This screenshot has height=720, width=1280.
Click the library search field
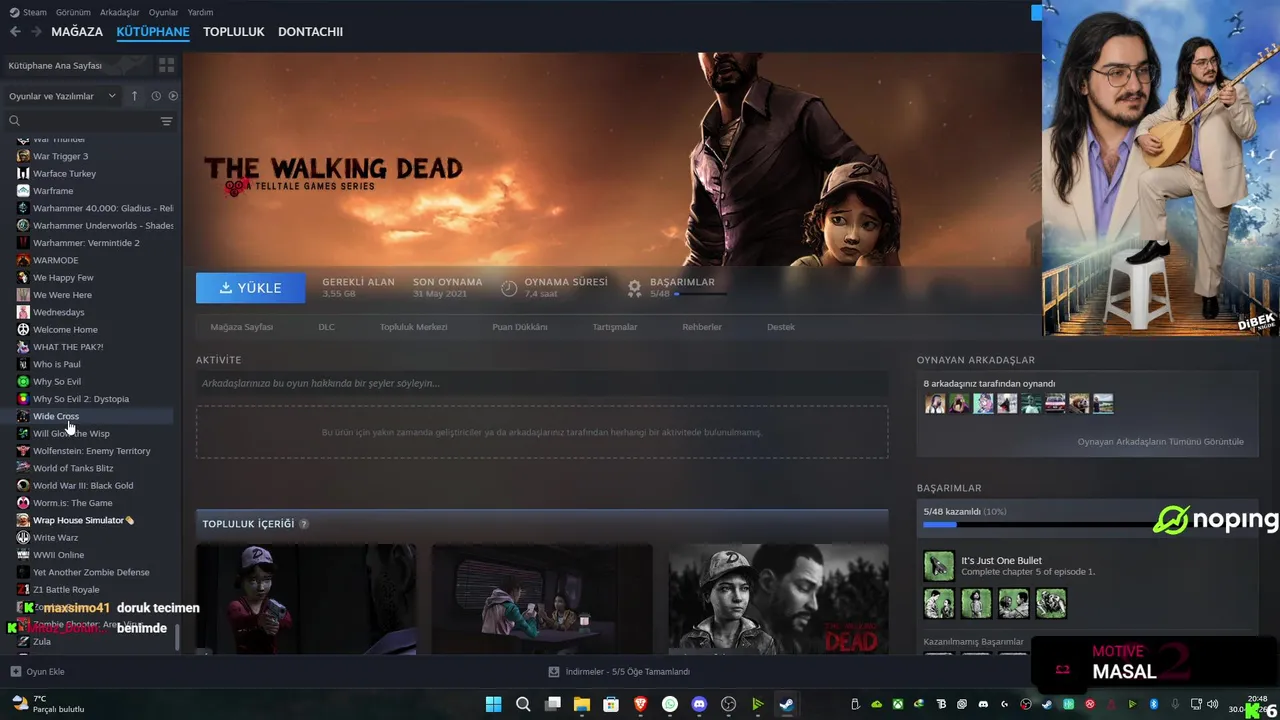pos(88,121)
